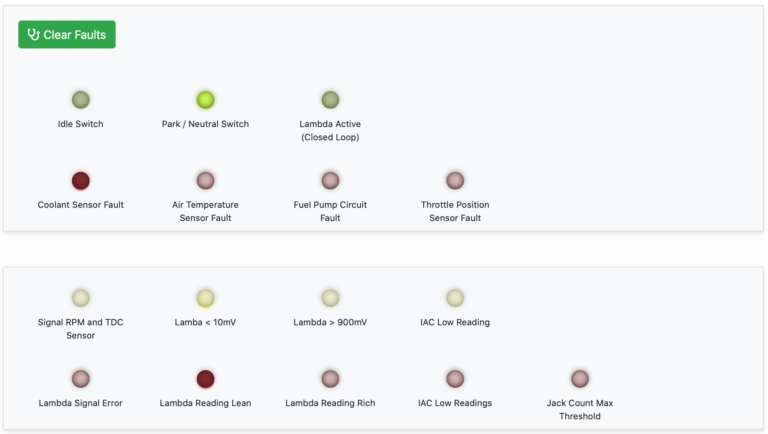
Task: Select the Lambda Reading Rich indicator
Action: pyautogui.click(x=330, y=379)
